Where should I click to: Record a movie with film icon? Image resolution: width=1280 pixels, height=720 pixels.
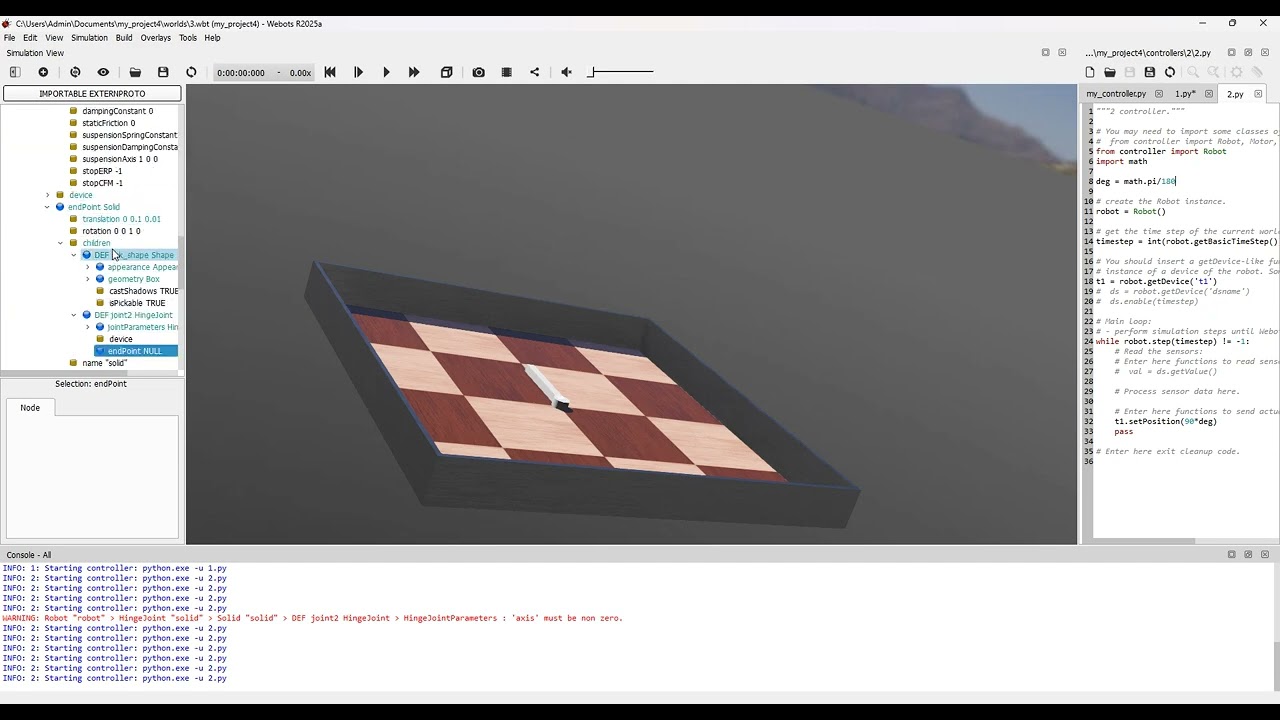(x=507, y=72)
